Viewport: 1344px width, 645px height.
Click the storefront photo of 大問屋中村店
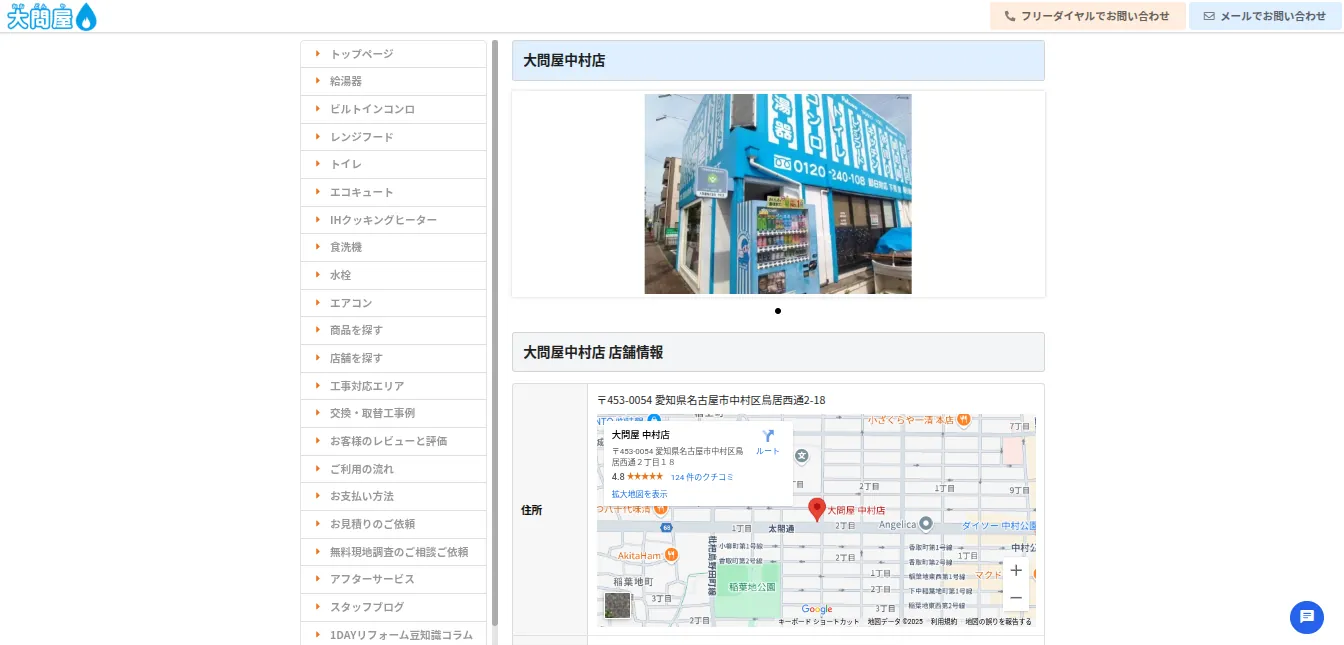point(778,194)
